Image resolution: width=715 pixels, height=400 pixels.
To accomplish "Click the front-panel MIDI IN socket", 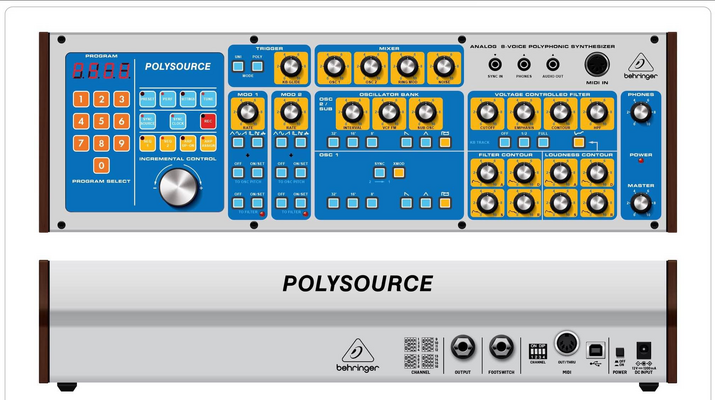I will (597, 64).
